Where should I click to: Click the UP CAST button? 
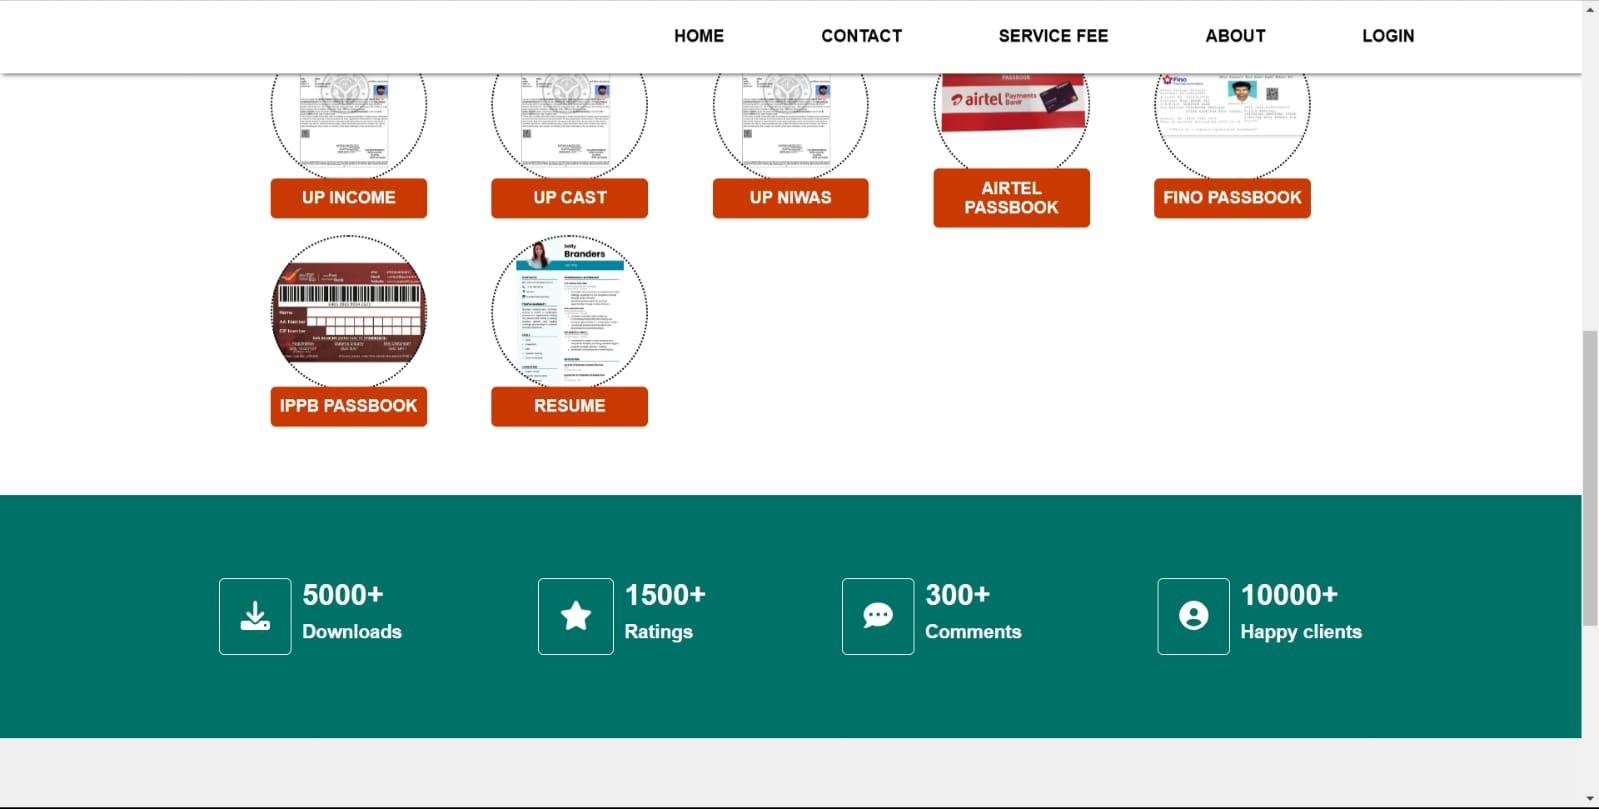(x=569, y=198)
